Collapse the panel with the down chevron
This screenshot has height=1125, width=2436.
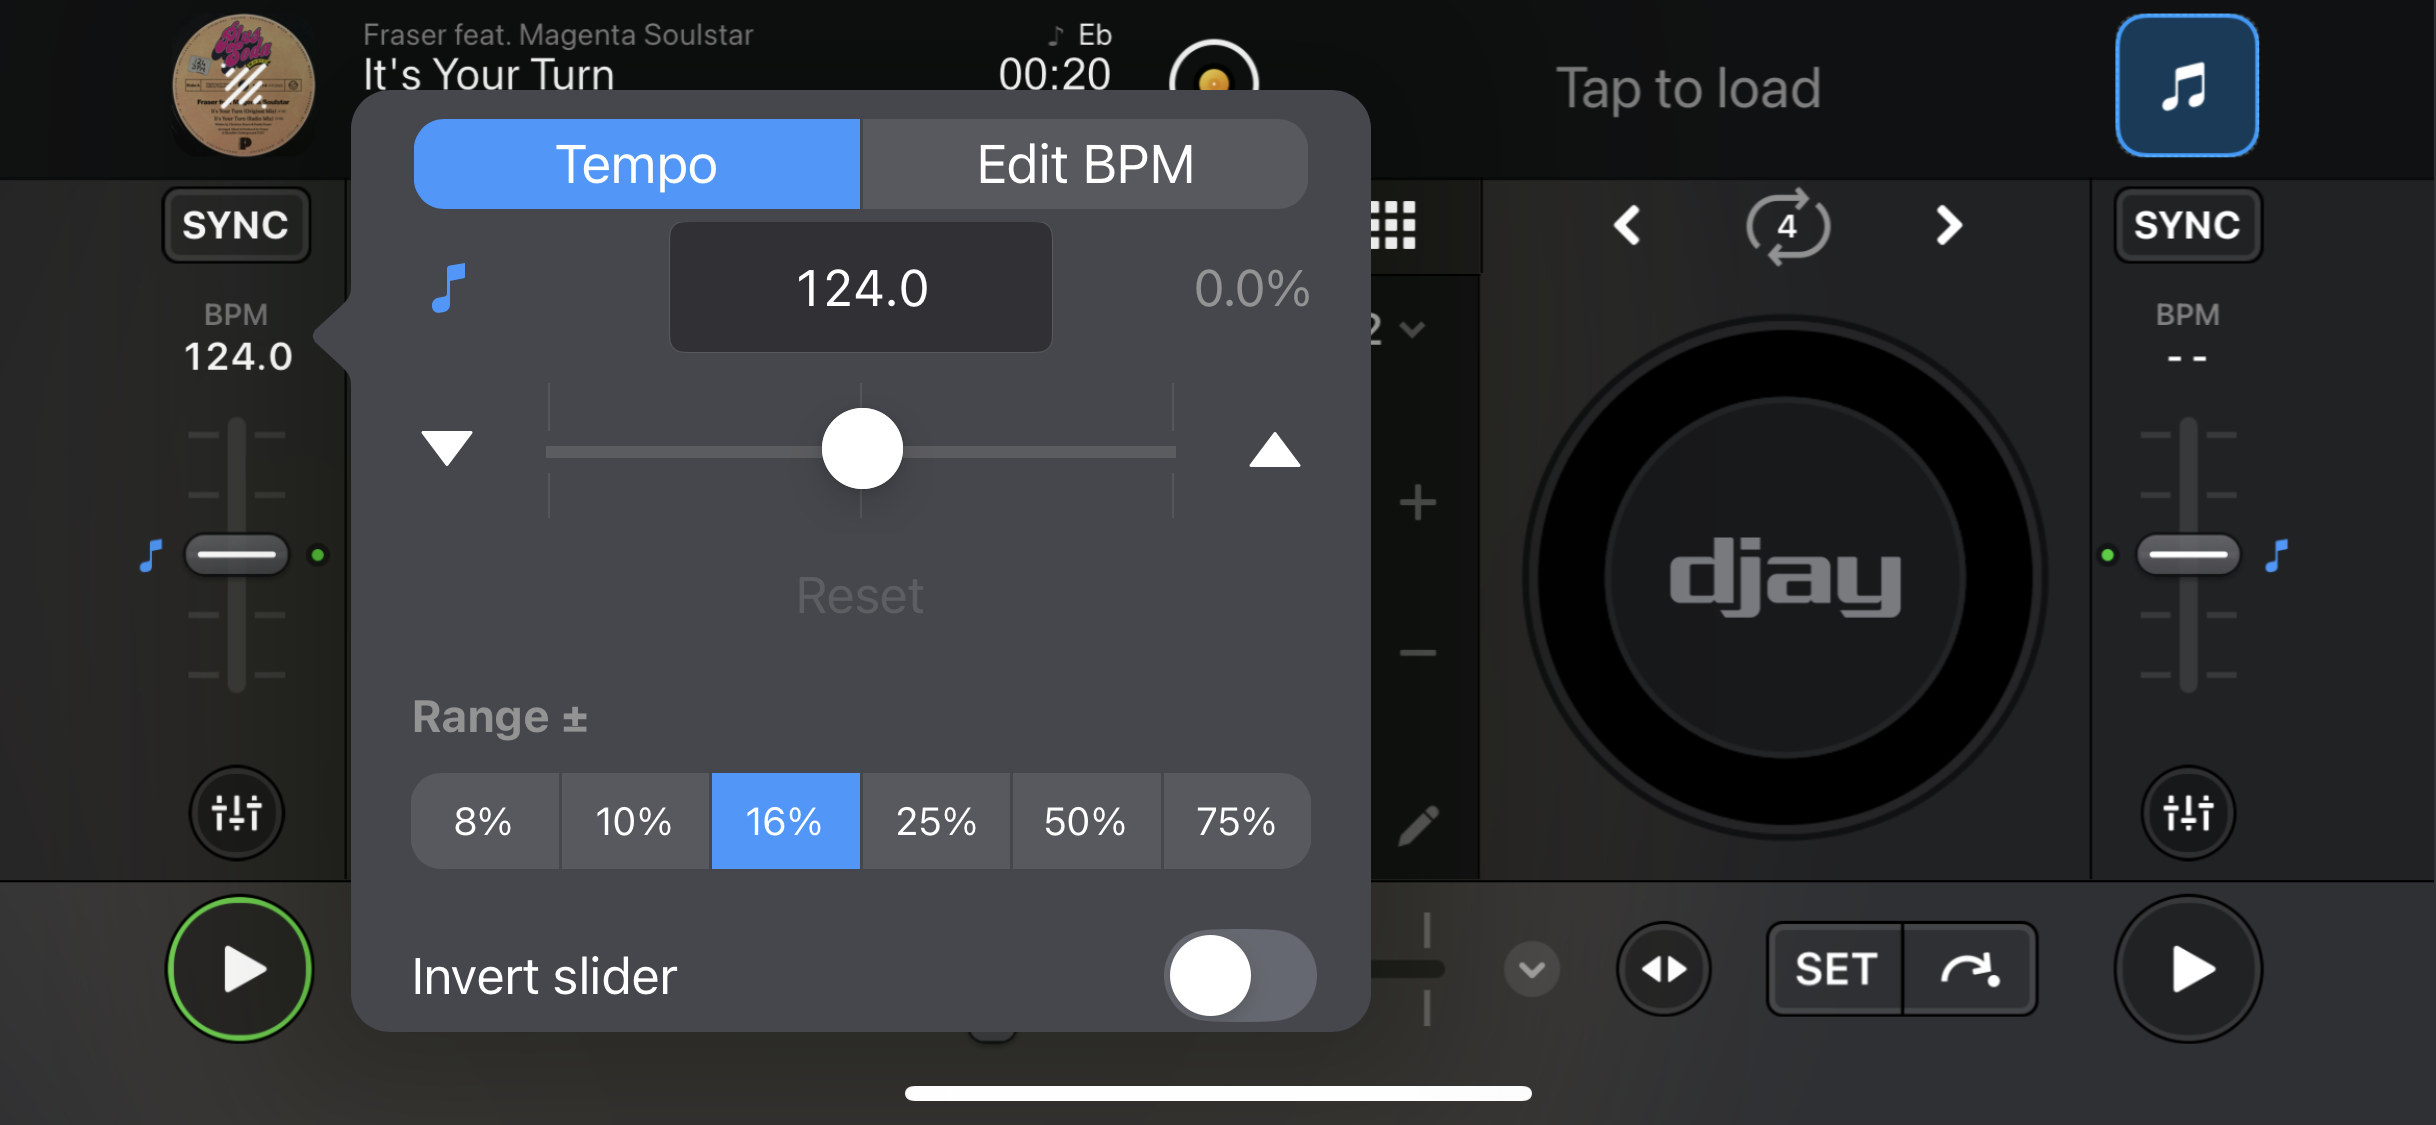pyautogui.click(x=1530, y=968)
